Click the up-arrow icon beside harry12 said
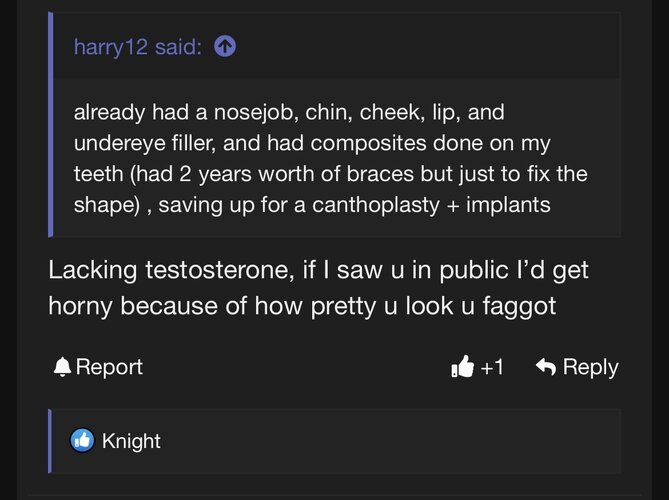The image size is (669, 500). 225,47
